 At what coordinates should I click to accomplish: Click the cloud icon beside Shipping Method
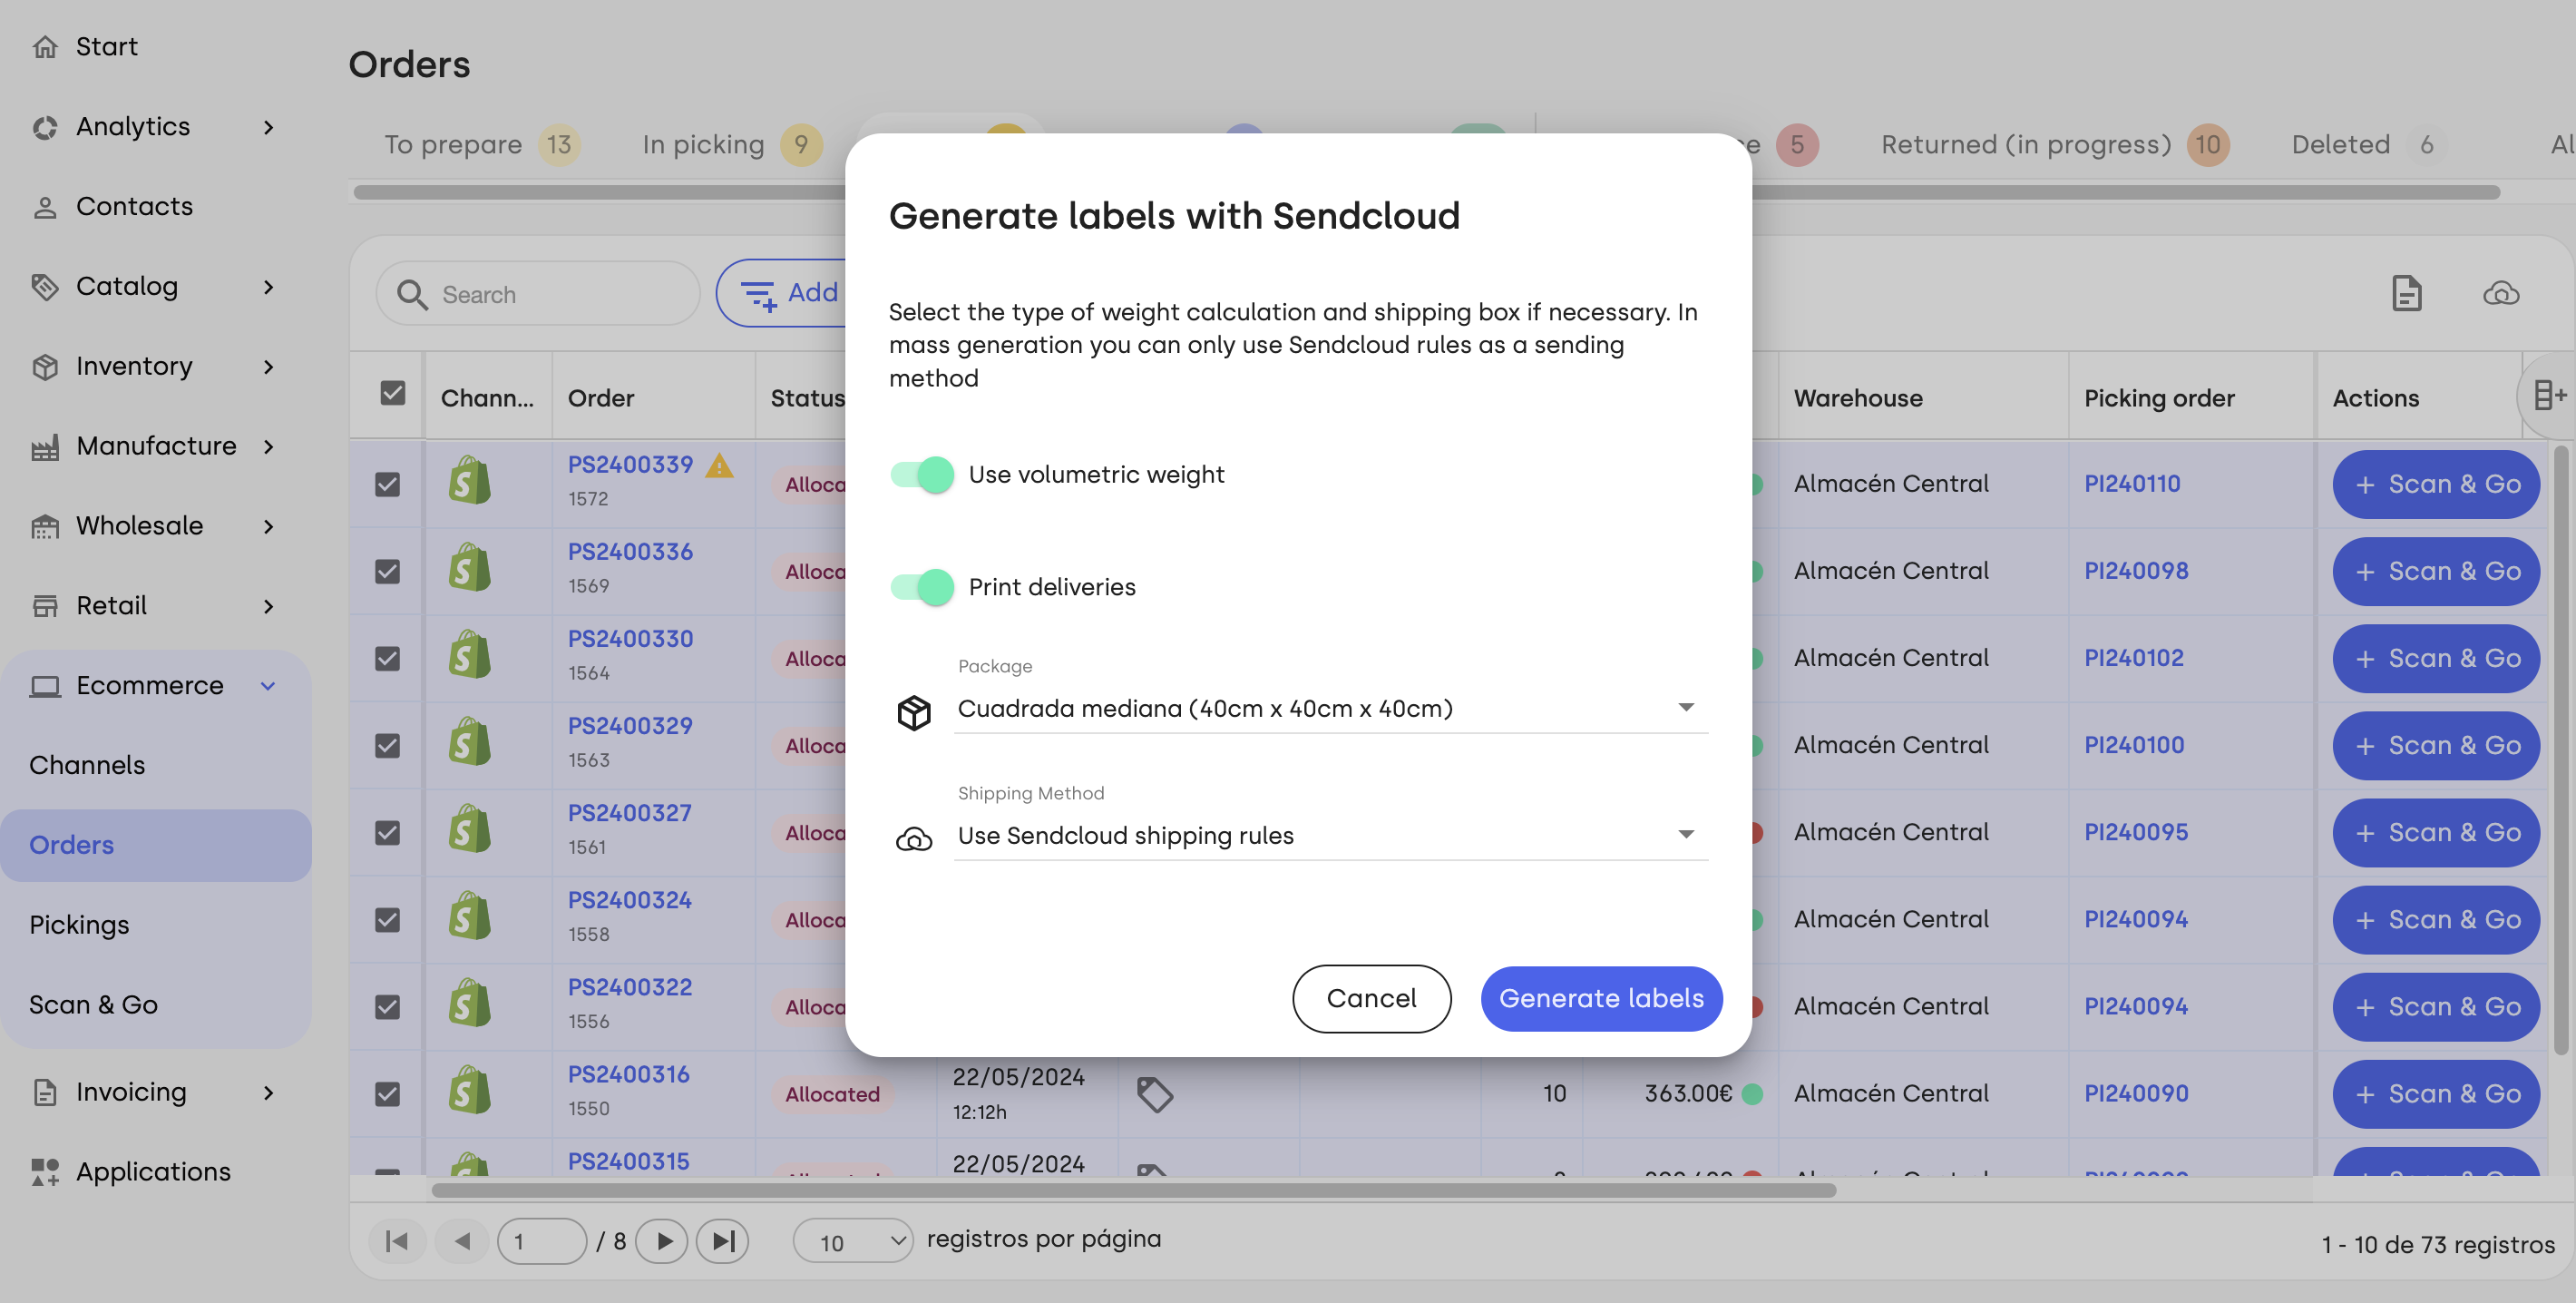pos(913,839)
